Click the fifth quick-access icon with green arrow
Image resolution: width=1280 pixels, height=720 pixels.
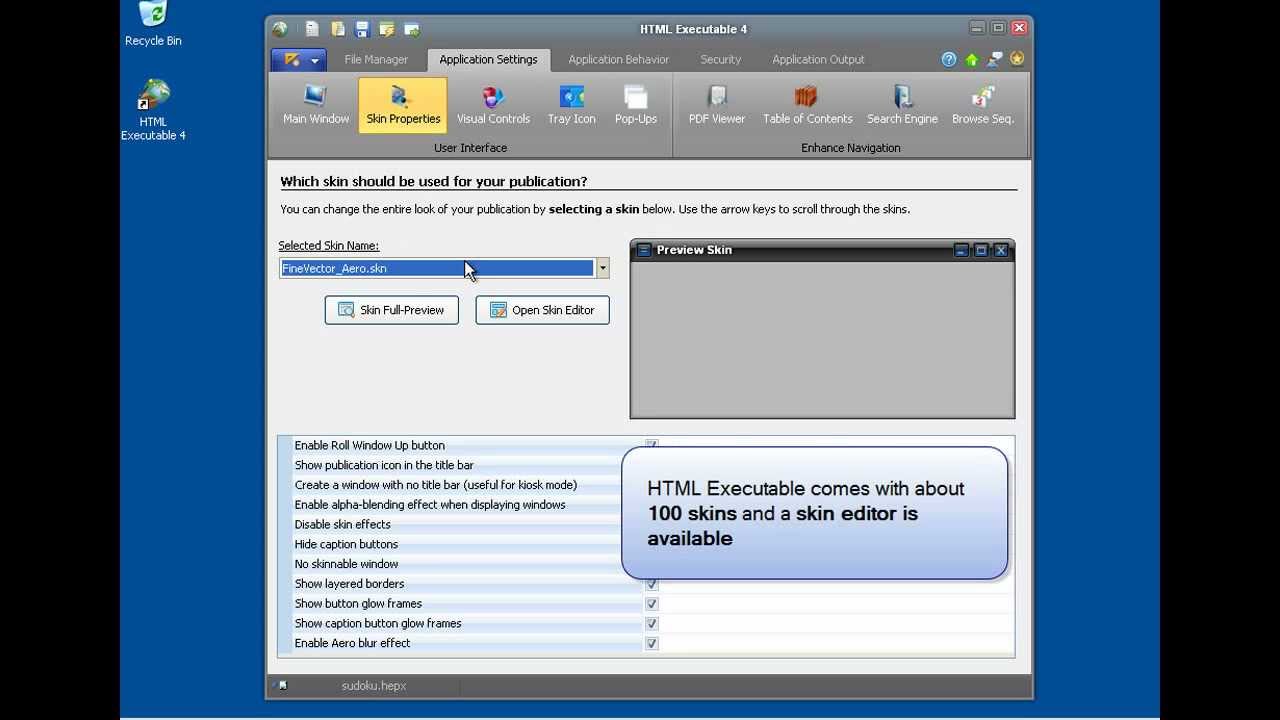pyautogui.click(x=411, y=29)
